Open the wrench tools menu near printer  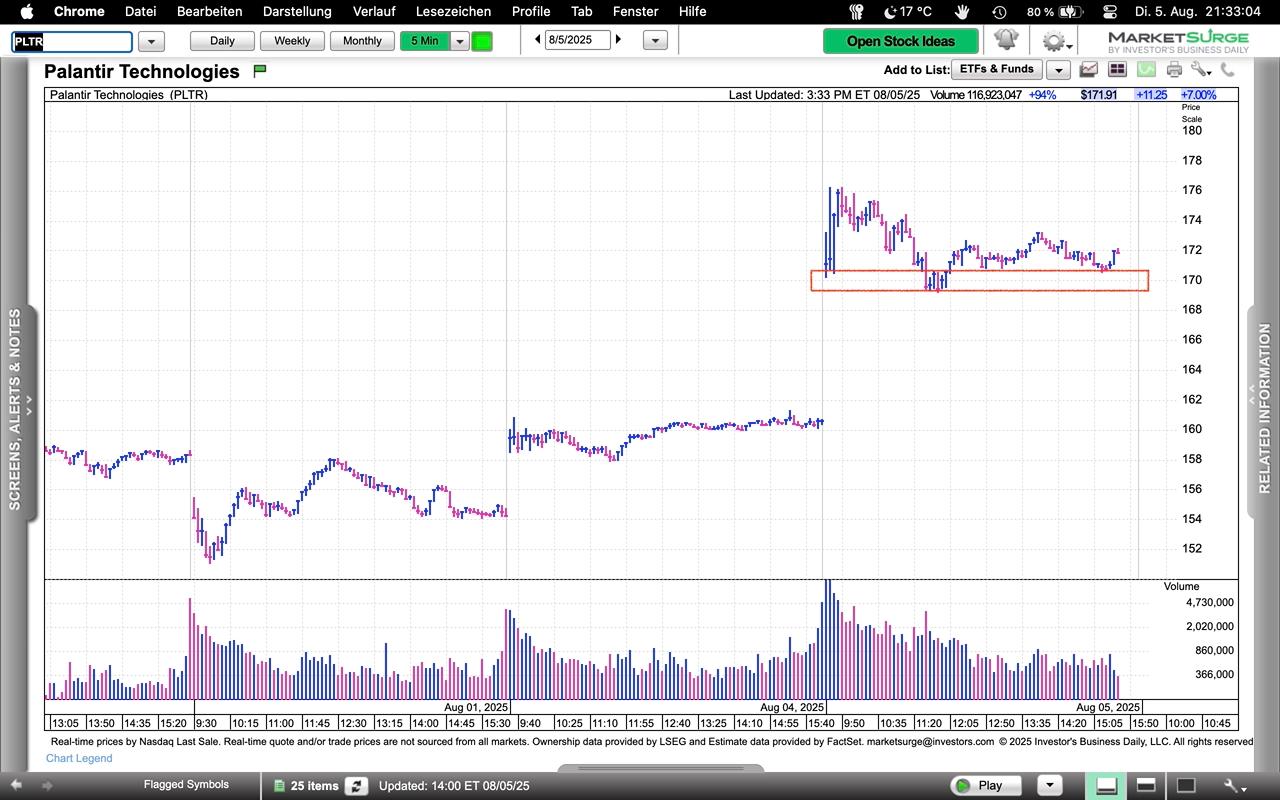1201,69
